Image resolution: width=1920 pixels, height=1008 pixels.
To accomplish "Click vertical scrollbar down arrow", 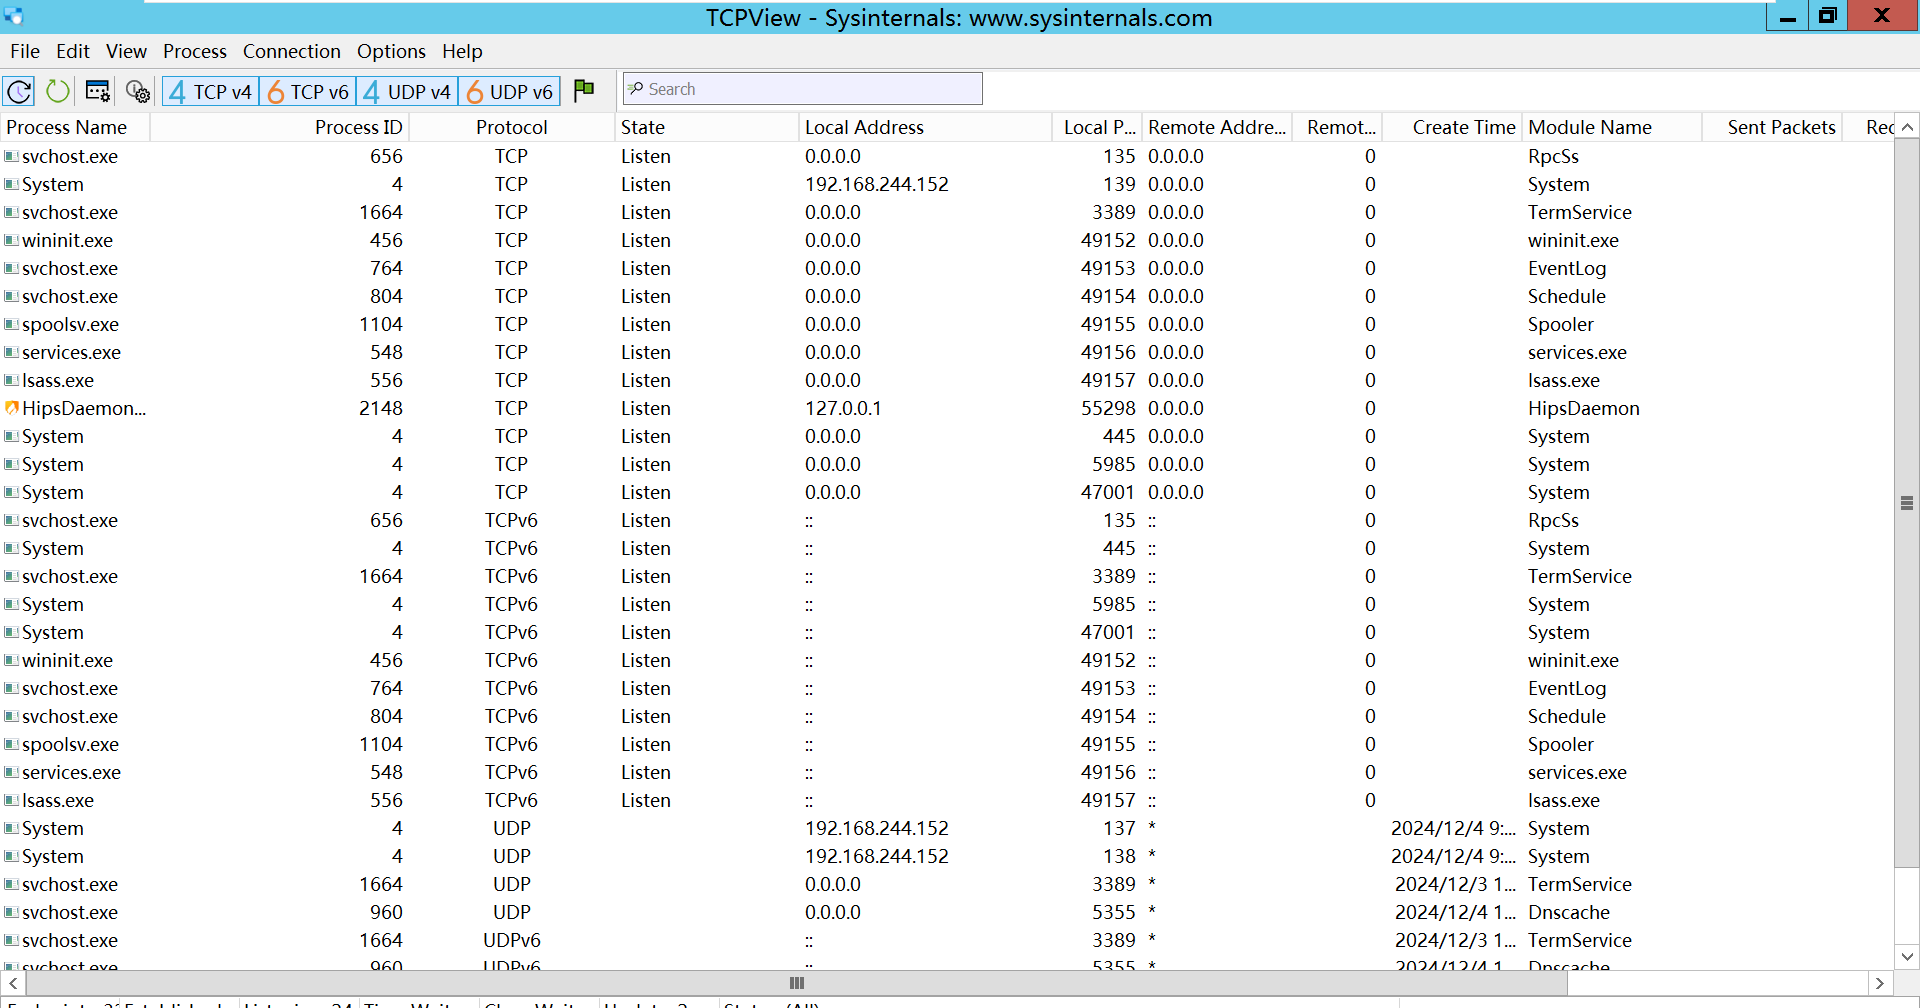I will pyautogui.click(x=1907, y=956).
